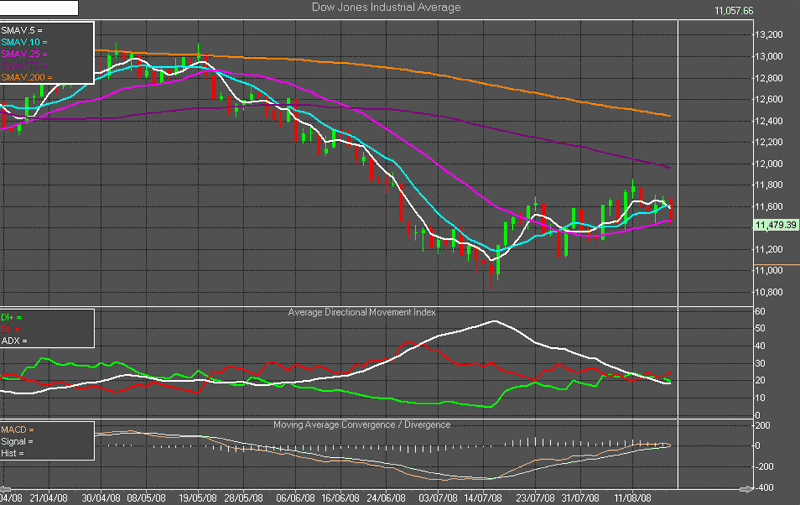The width and height of the screenshot is (800, 505).
Task: Click the ADX legend entry
Action: [x=14, y=341]
